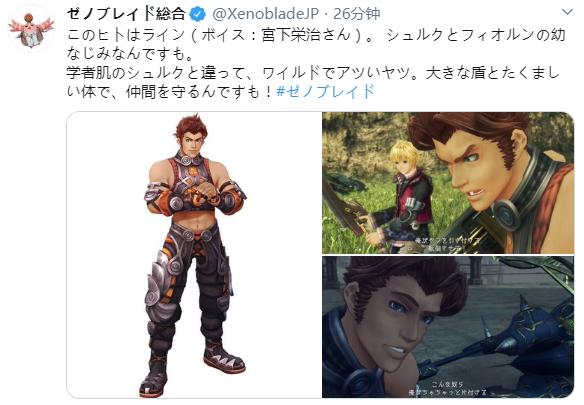This screenshot has width=584, height=405.
Task: Click Reyn's crossed gauntlets in artwork
Action: point(194,197)
